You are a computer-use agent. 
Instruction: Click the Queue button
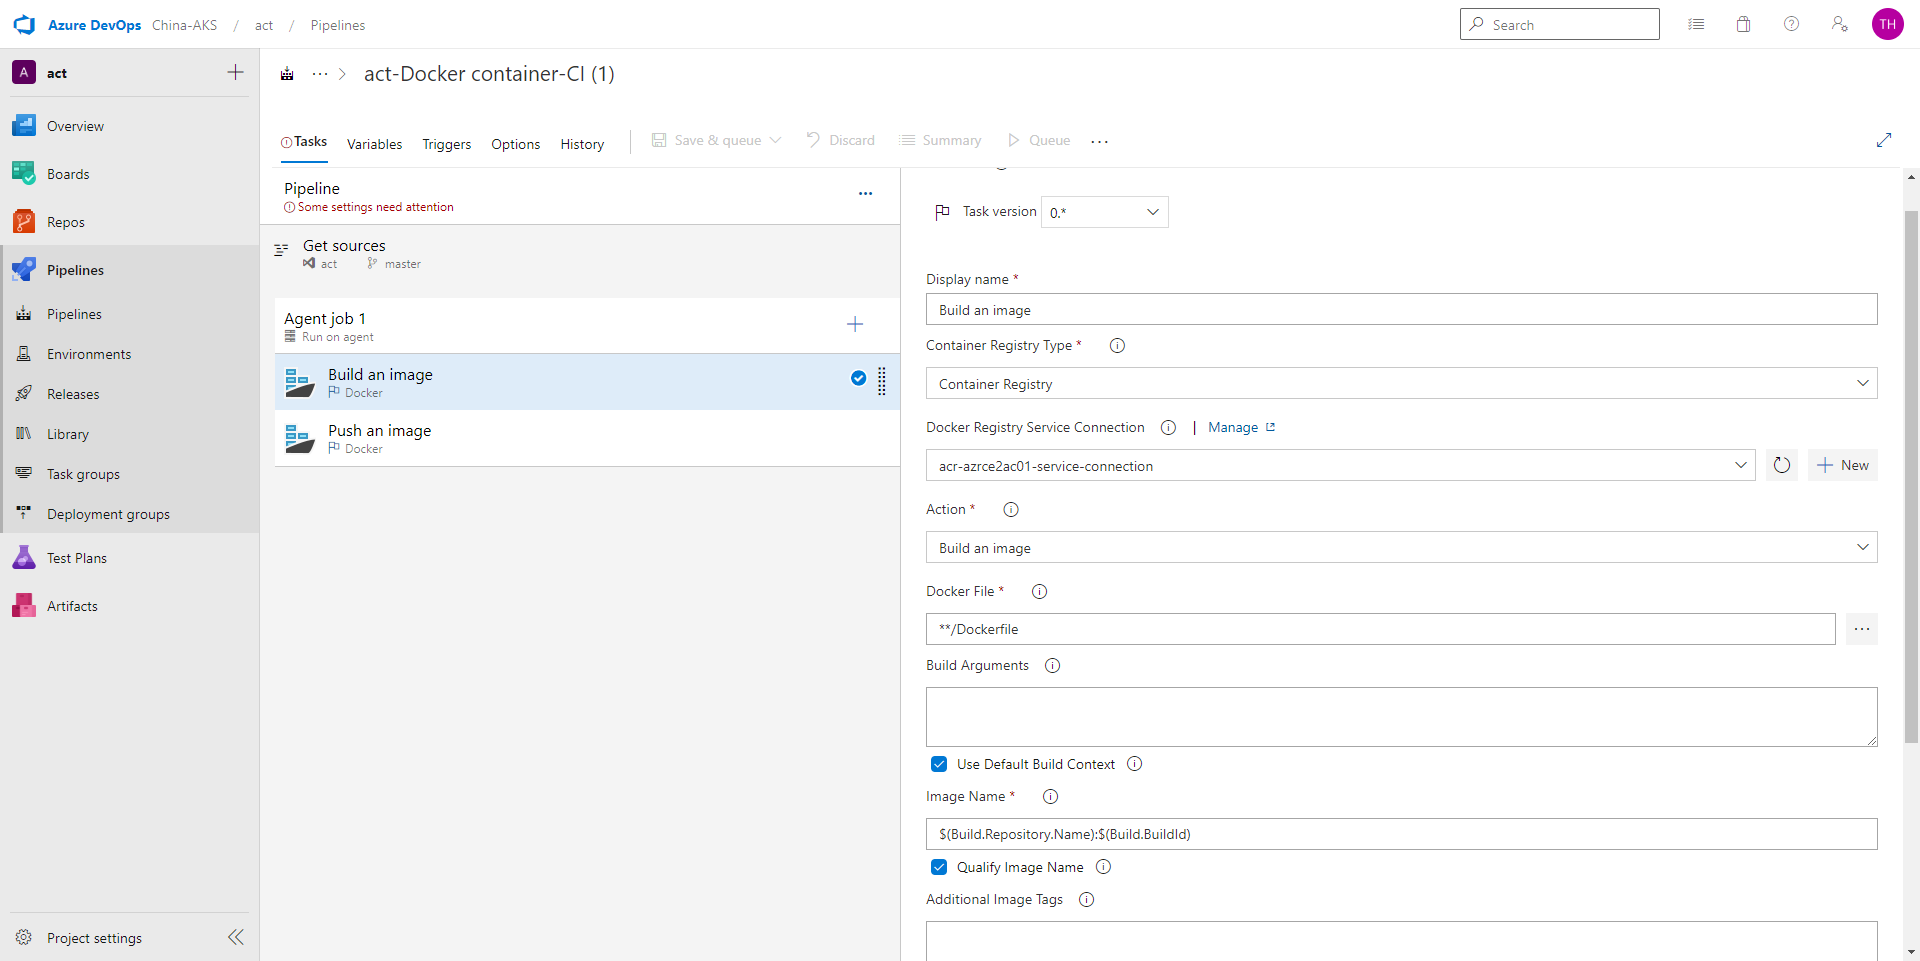[x=1038, y=140]
